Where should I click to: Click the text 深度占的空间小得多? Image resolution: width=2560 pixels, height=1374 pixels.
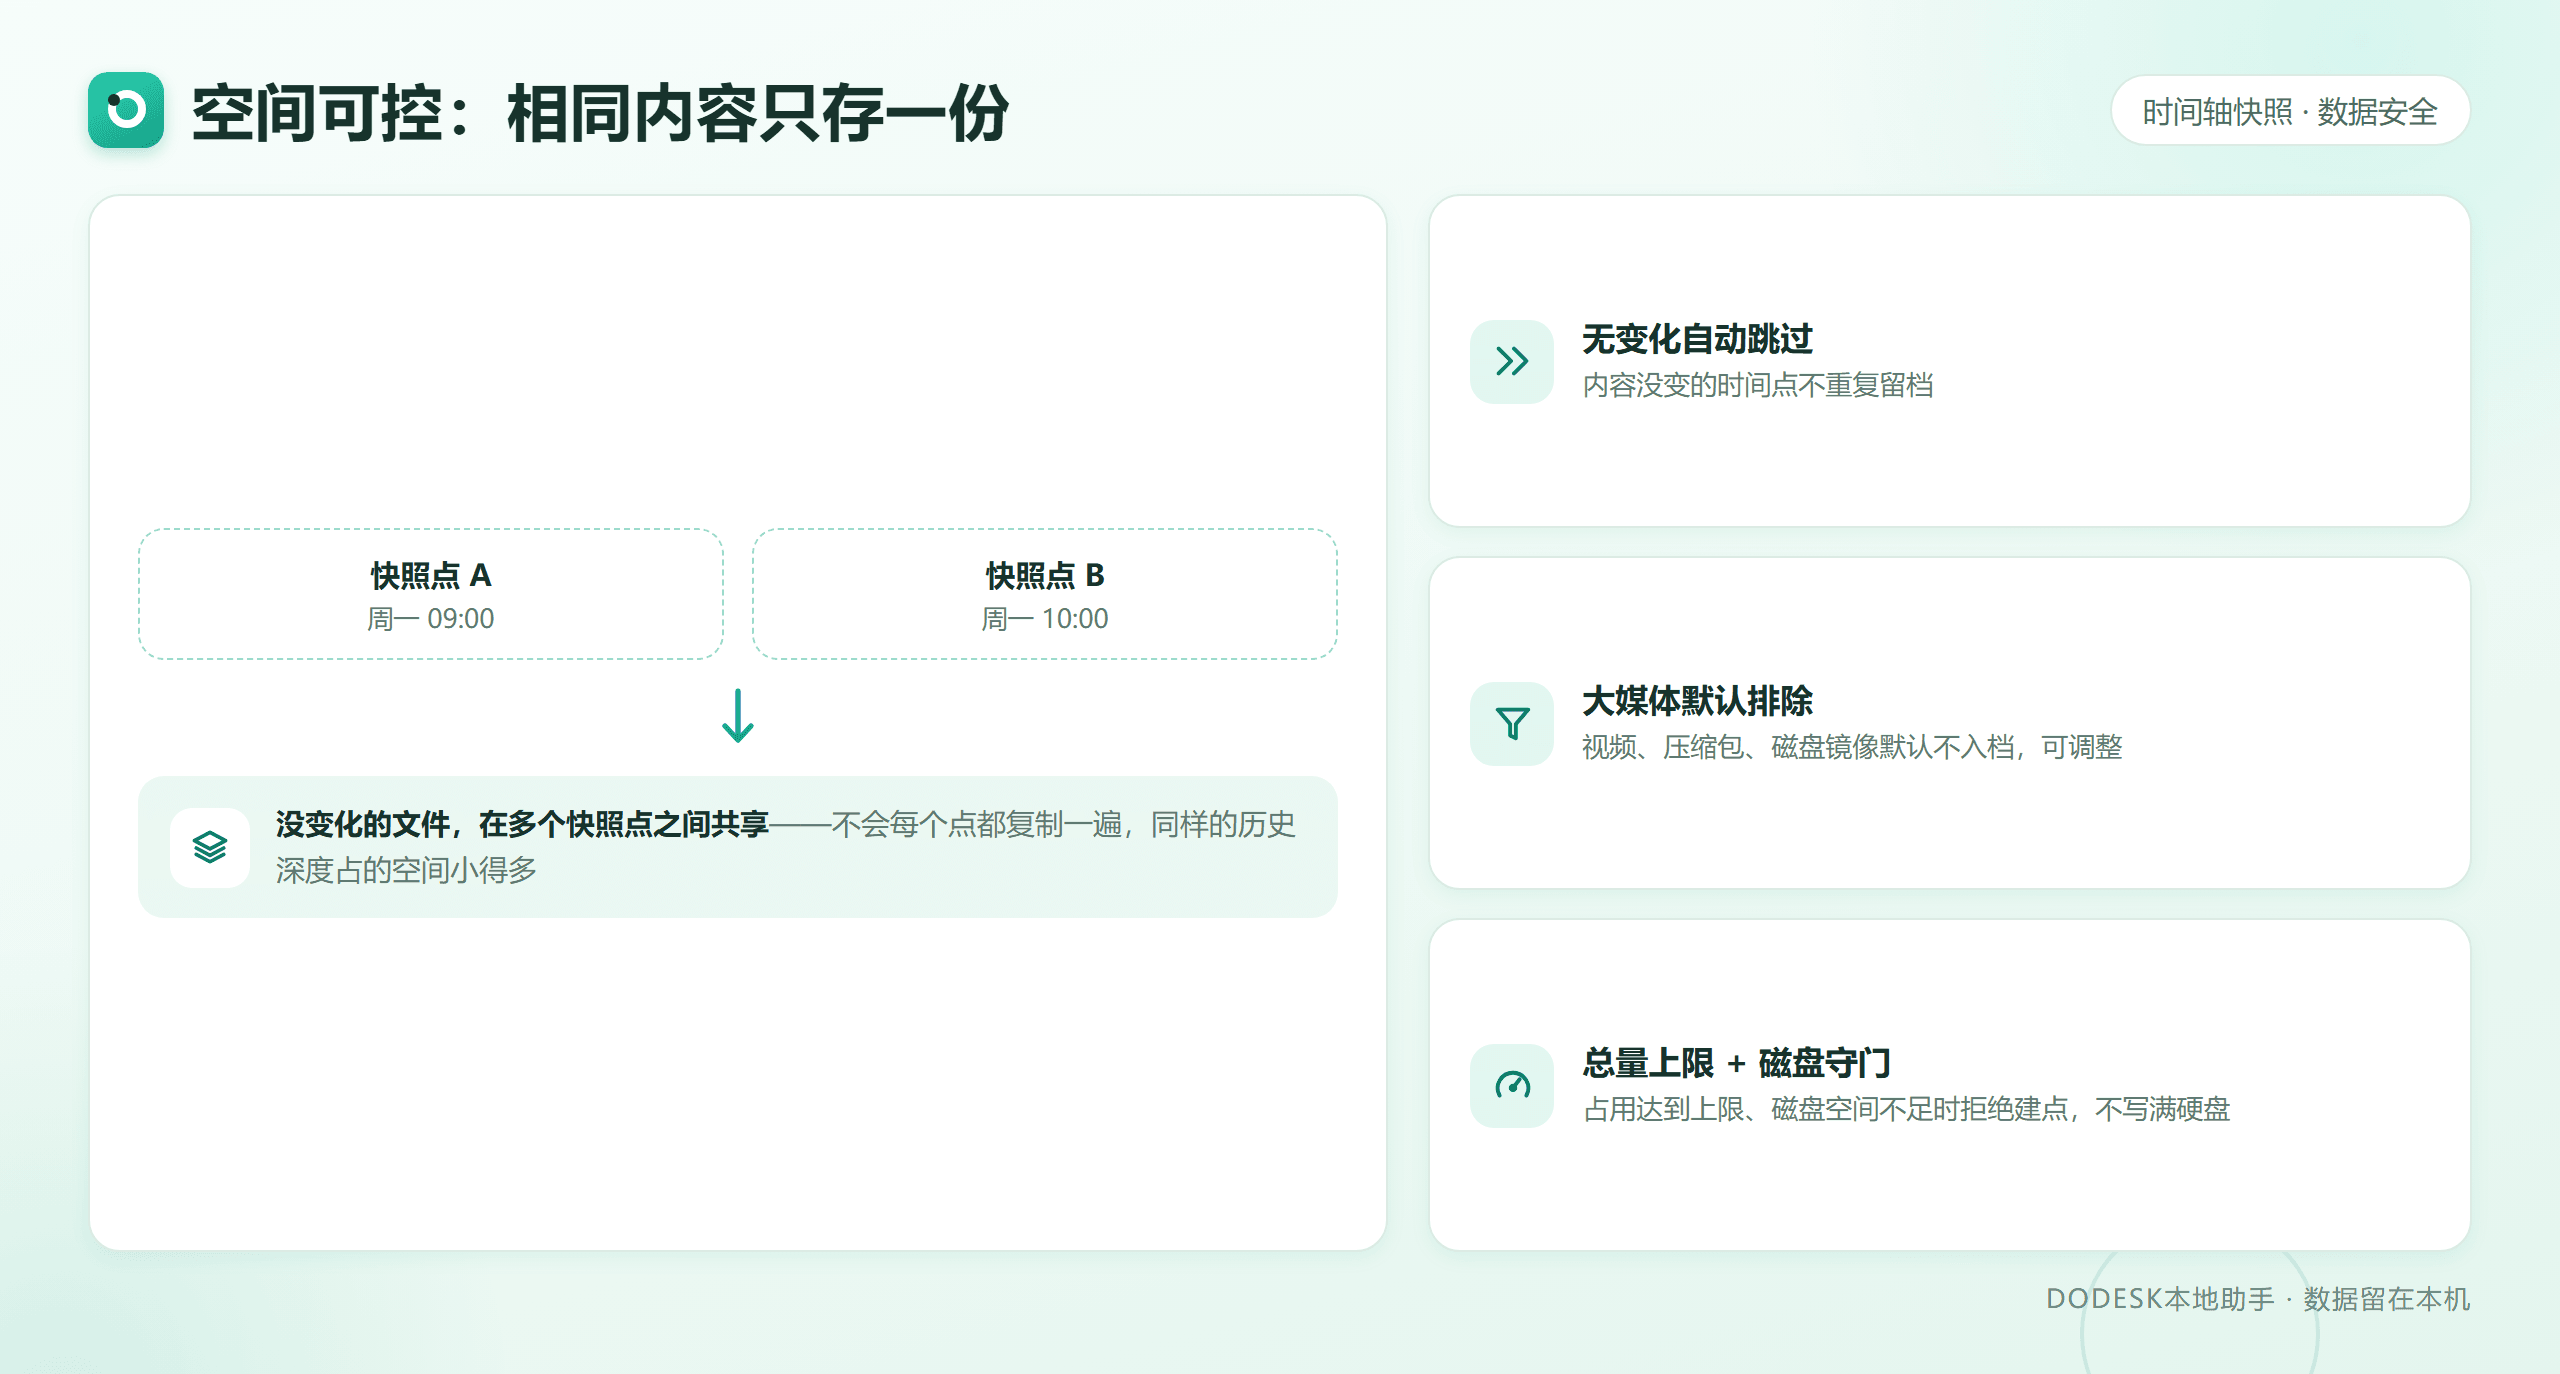[x=406, y=870]
